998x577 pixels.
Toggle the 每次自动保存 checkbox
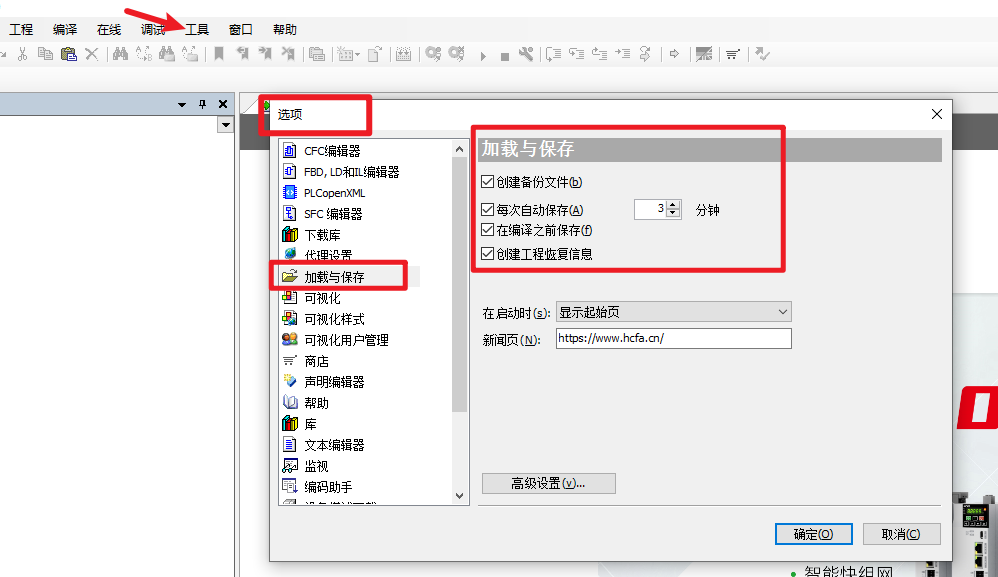[x=488, y=210]
